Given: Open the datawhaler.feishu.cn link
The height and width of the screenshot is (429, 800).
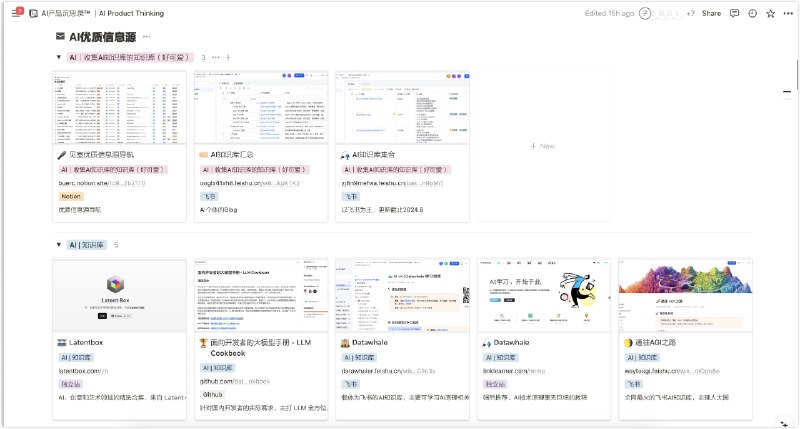Looking at the screenshot, I should 388,371.
